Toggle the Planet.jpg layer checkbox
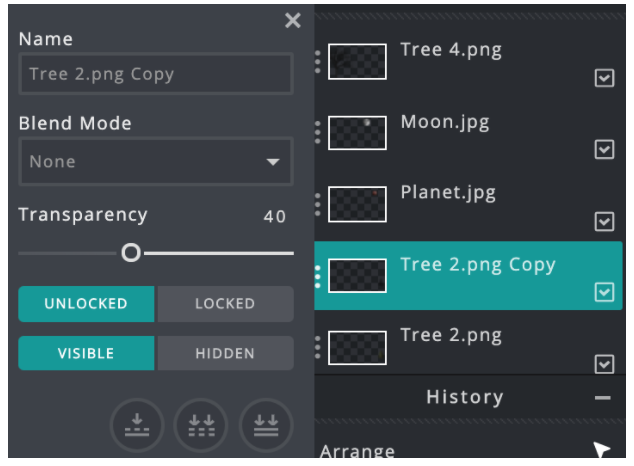The height and width of the screenshot is (466, 634). click(604, 221)
